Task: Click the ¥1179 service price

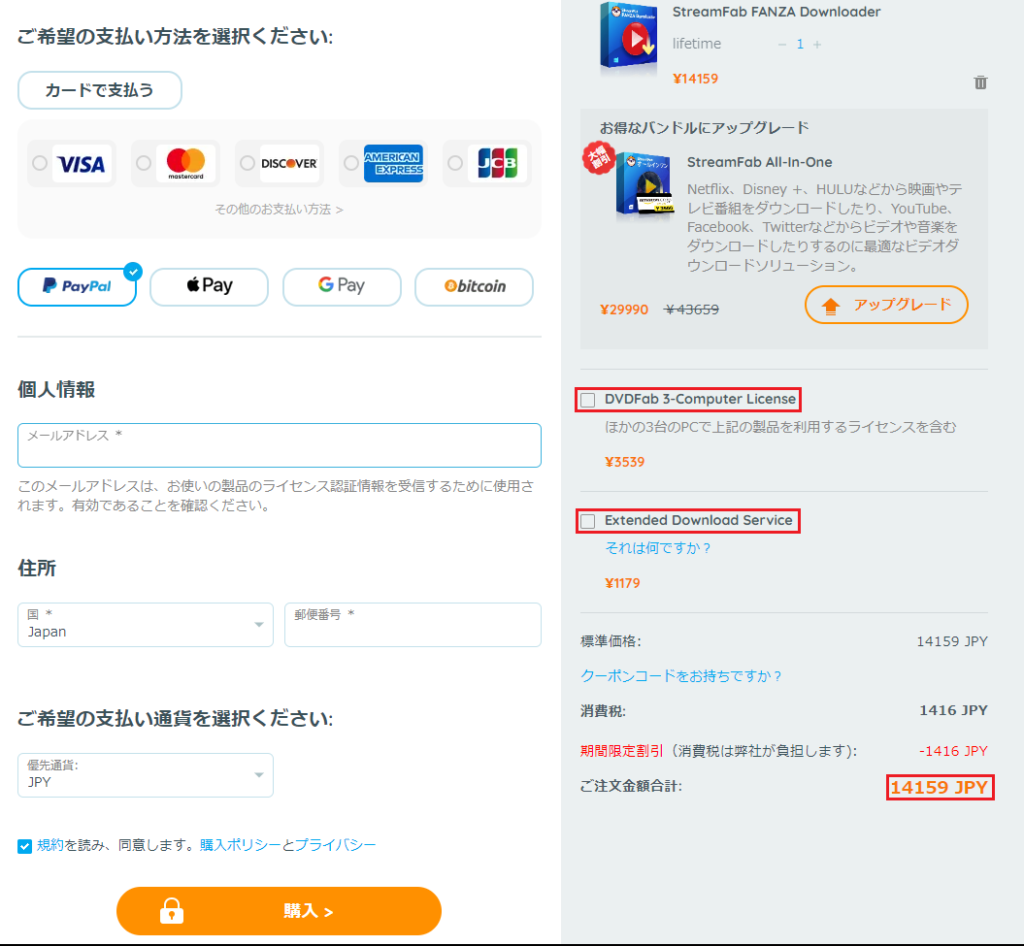Action: pos(622,583)
